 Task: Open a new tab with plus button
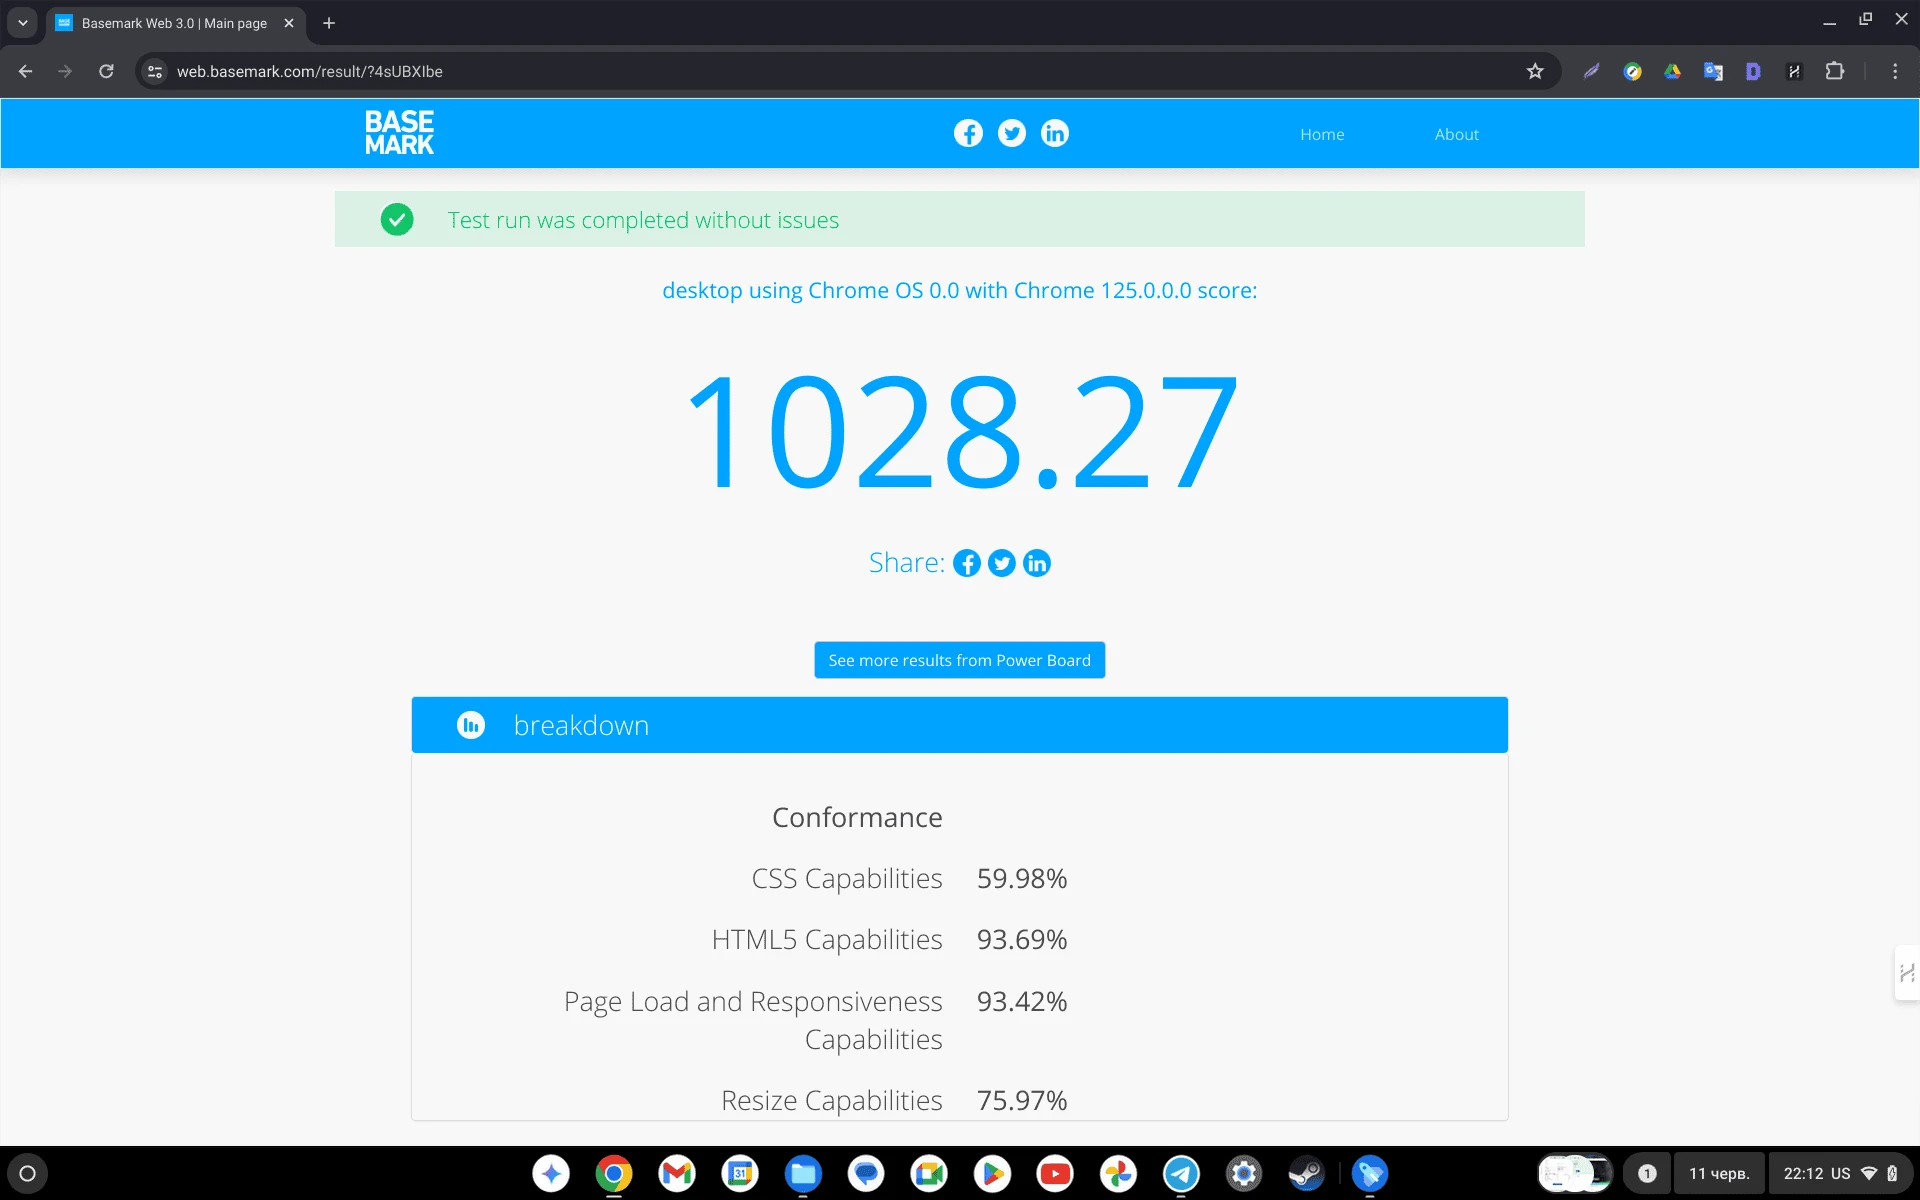(x=329, y=23)
